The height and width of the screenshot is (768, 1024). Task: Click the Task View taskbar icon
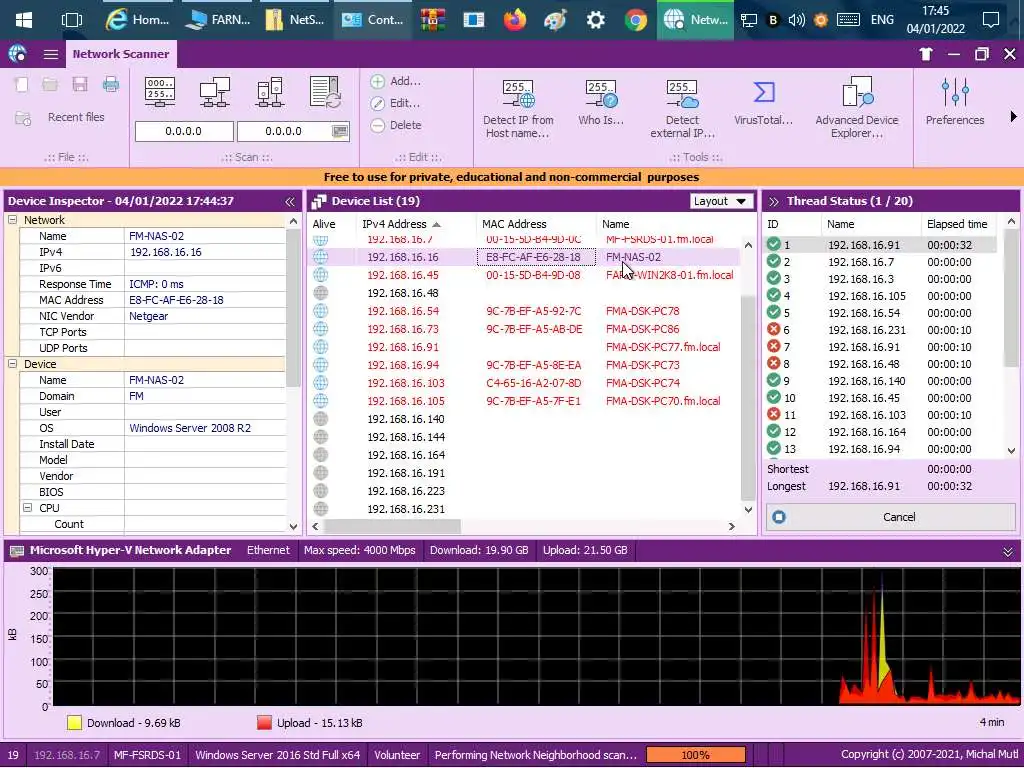click(x=71, y=20)
